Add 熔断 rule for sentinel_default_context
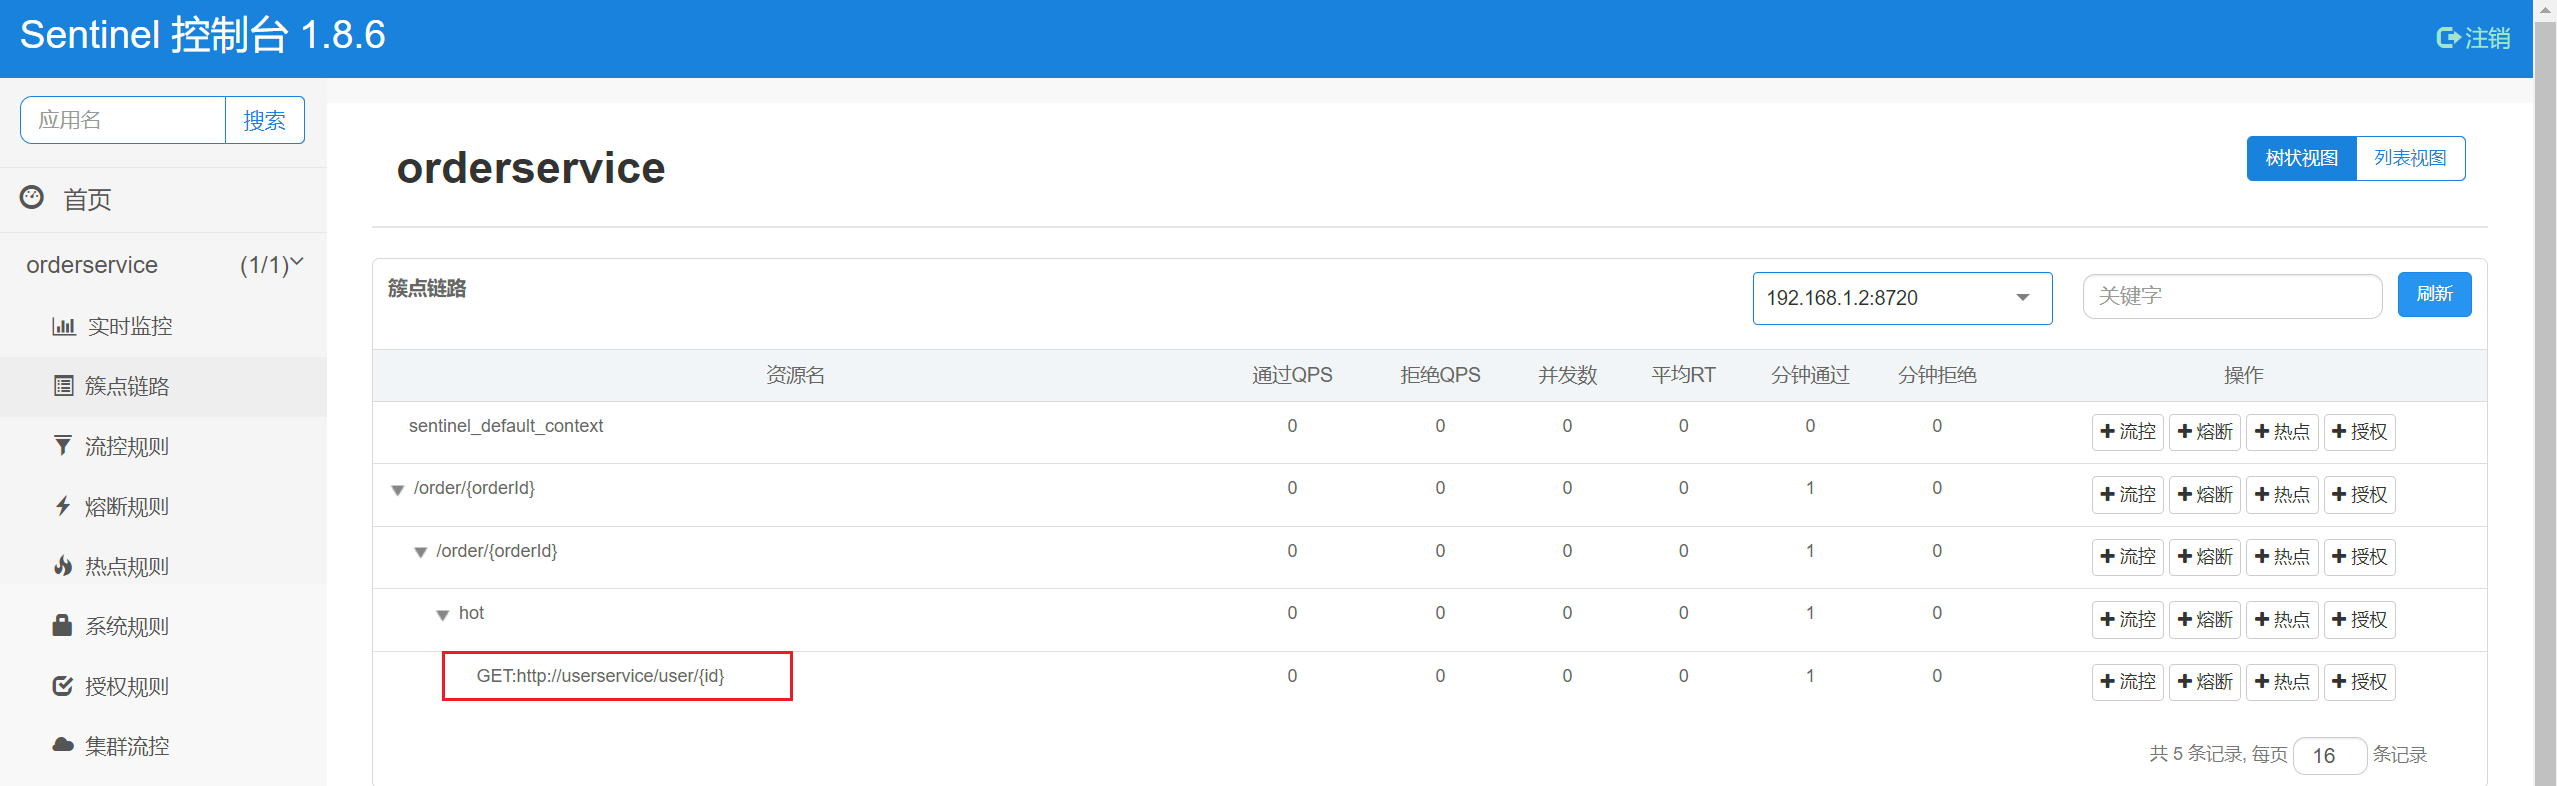Image resolution: width=2557 pixels, height=786 pixels. pyautogui.click(x=2204, y=432)
